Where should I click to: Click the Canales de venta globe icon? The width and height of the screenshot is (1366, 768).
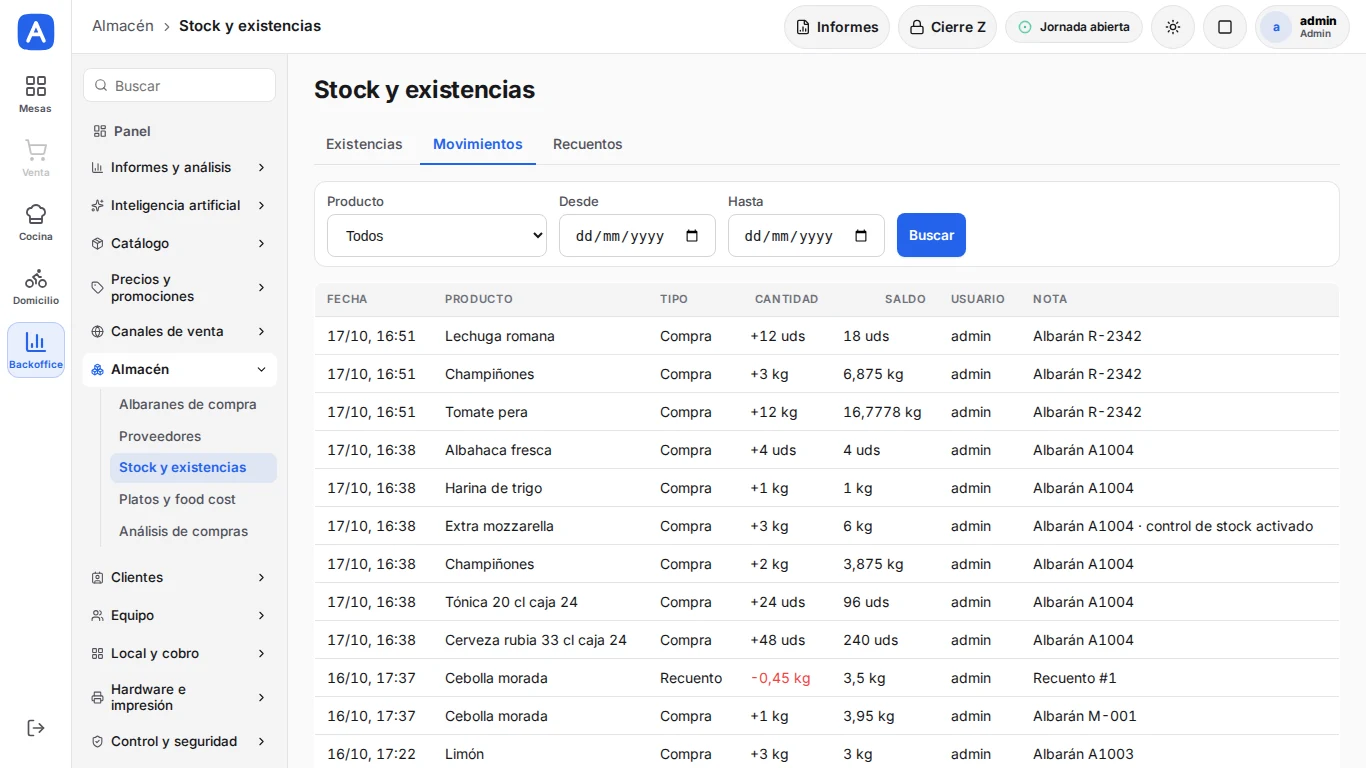tap(97, 331)
